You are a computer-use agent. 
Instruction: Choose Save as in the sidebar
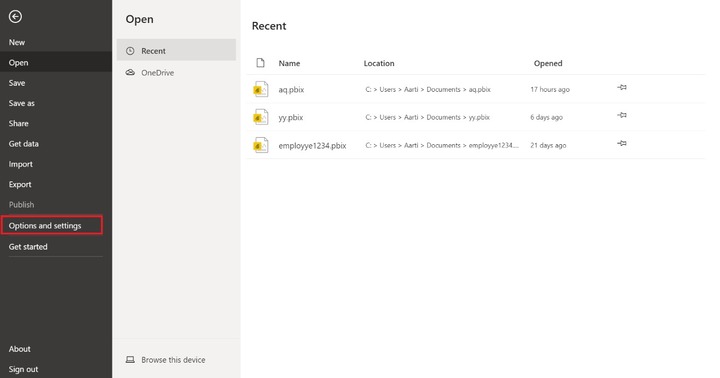tap(22, 103)
